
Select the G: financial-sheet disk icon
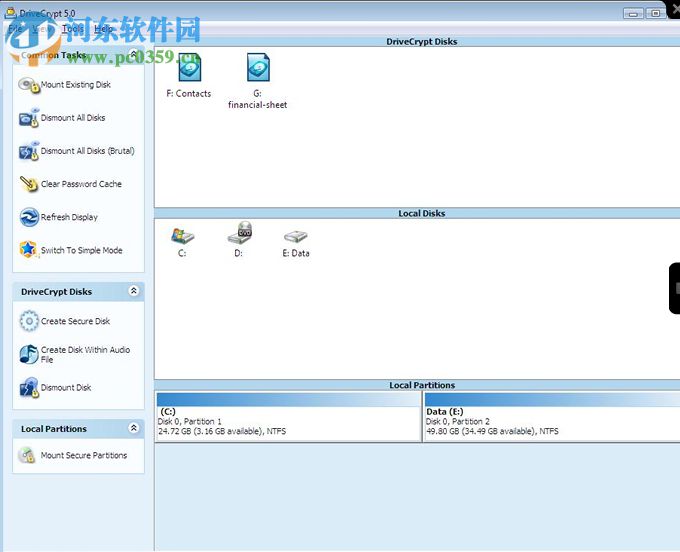[258, 67]
